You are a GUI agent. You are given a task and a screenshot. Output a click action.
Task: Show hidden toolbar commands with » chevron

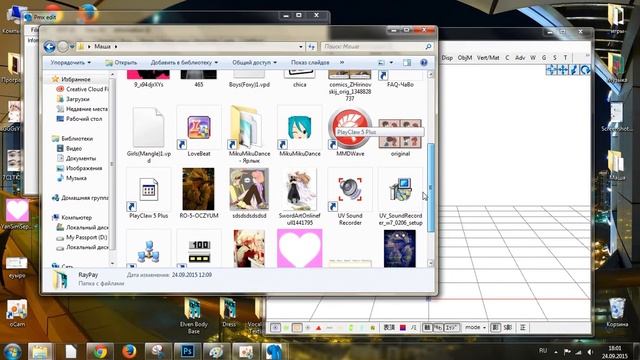pyautogui.click(x=342, y=62)
